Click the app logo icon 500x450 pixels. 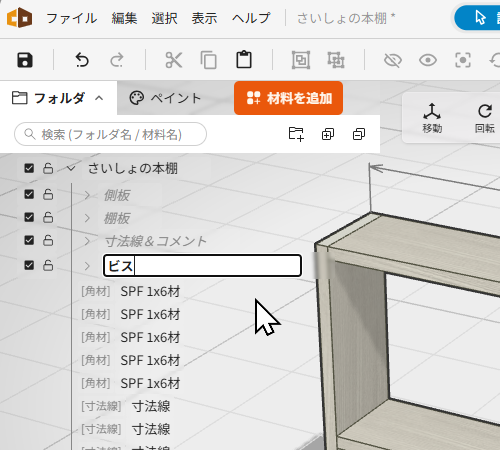20,18
